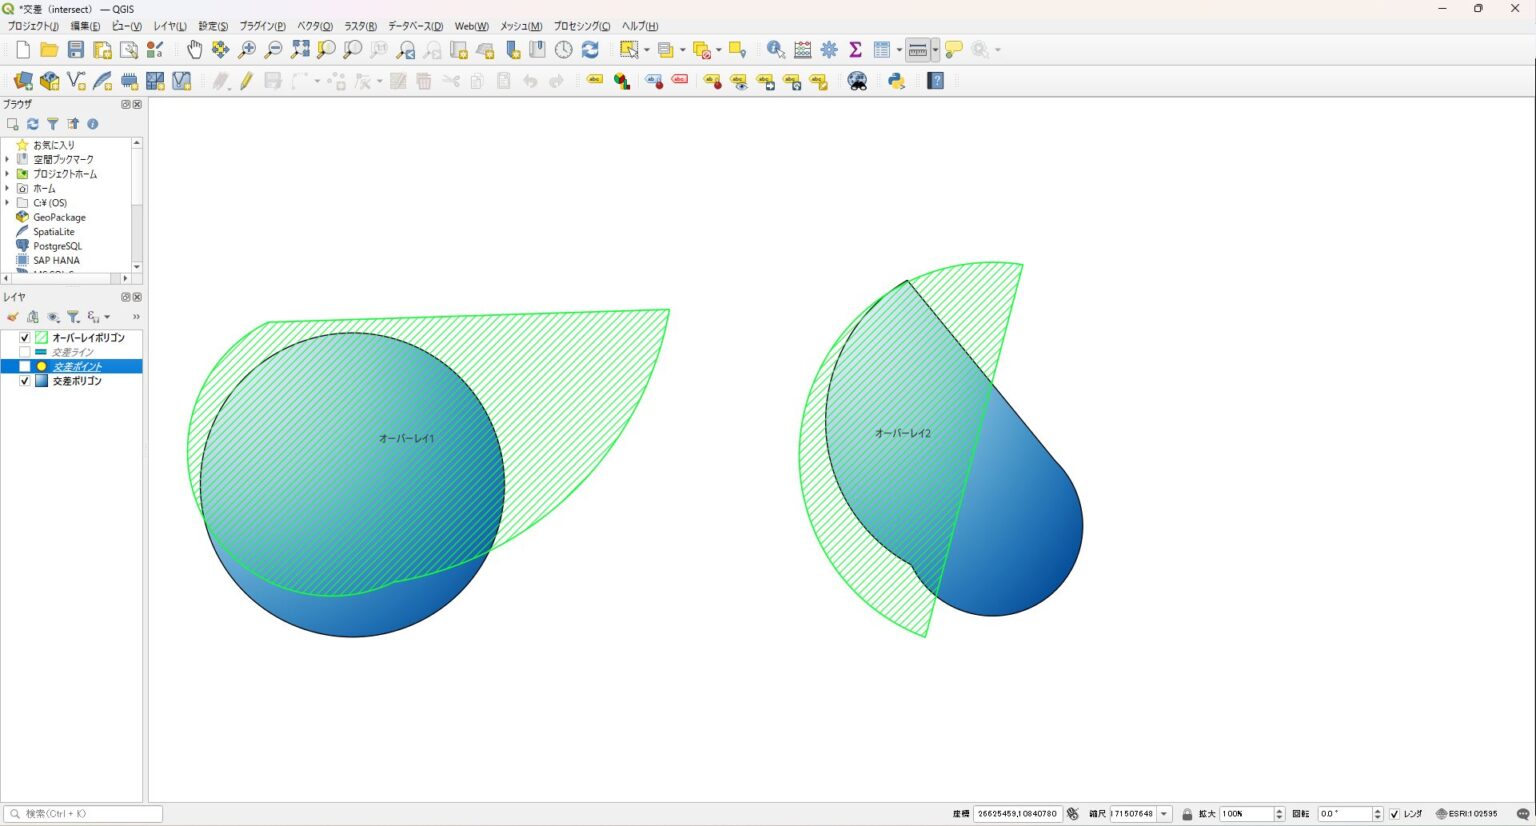Toggle the レンダ render checkbox
The height and width of the screenshot is (826, 1536).
[x=1394, y=814]
